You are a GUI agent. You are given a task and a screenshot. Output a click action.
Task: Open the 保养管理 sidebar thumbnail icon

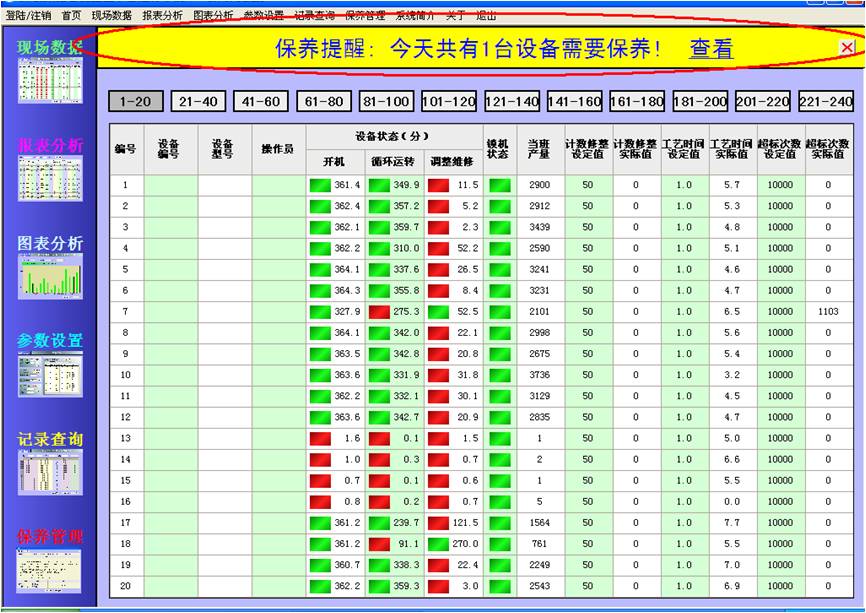click(x=49, y=569)
